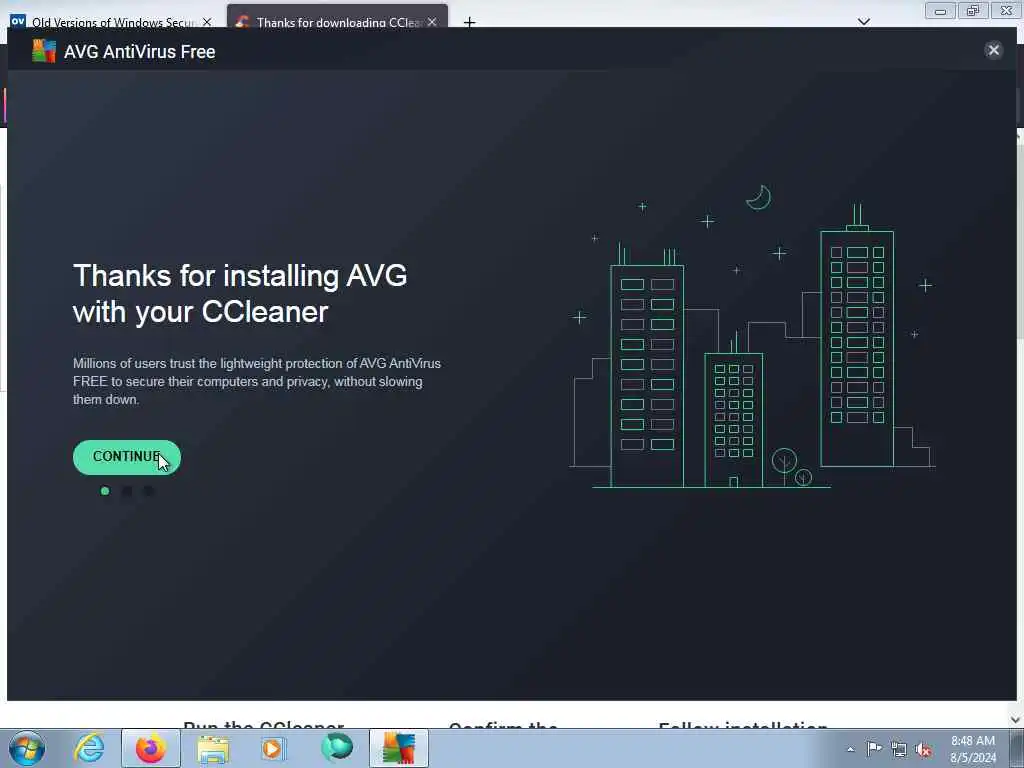Screen dimensions: 1024x768
Task: Click the AVG installer taskbar icon
Action: pyautogui.click(x=398, y=748)
